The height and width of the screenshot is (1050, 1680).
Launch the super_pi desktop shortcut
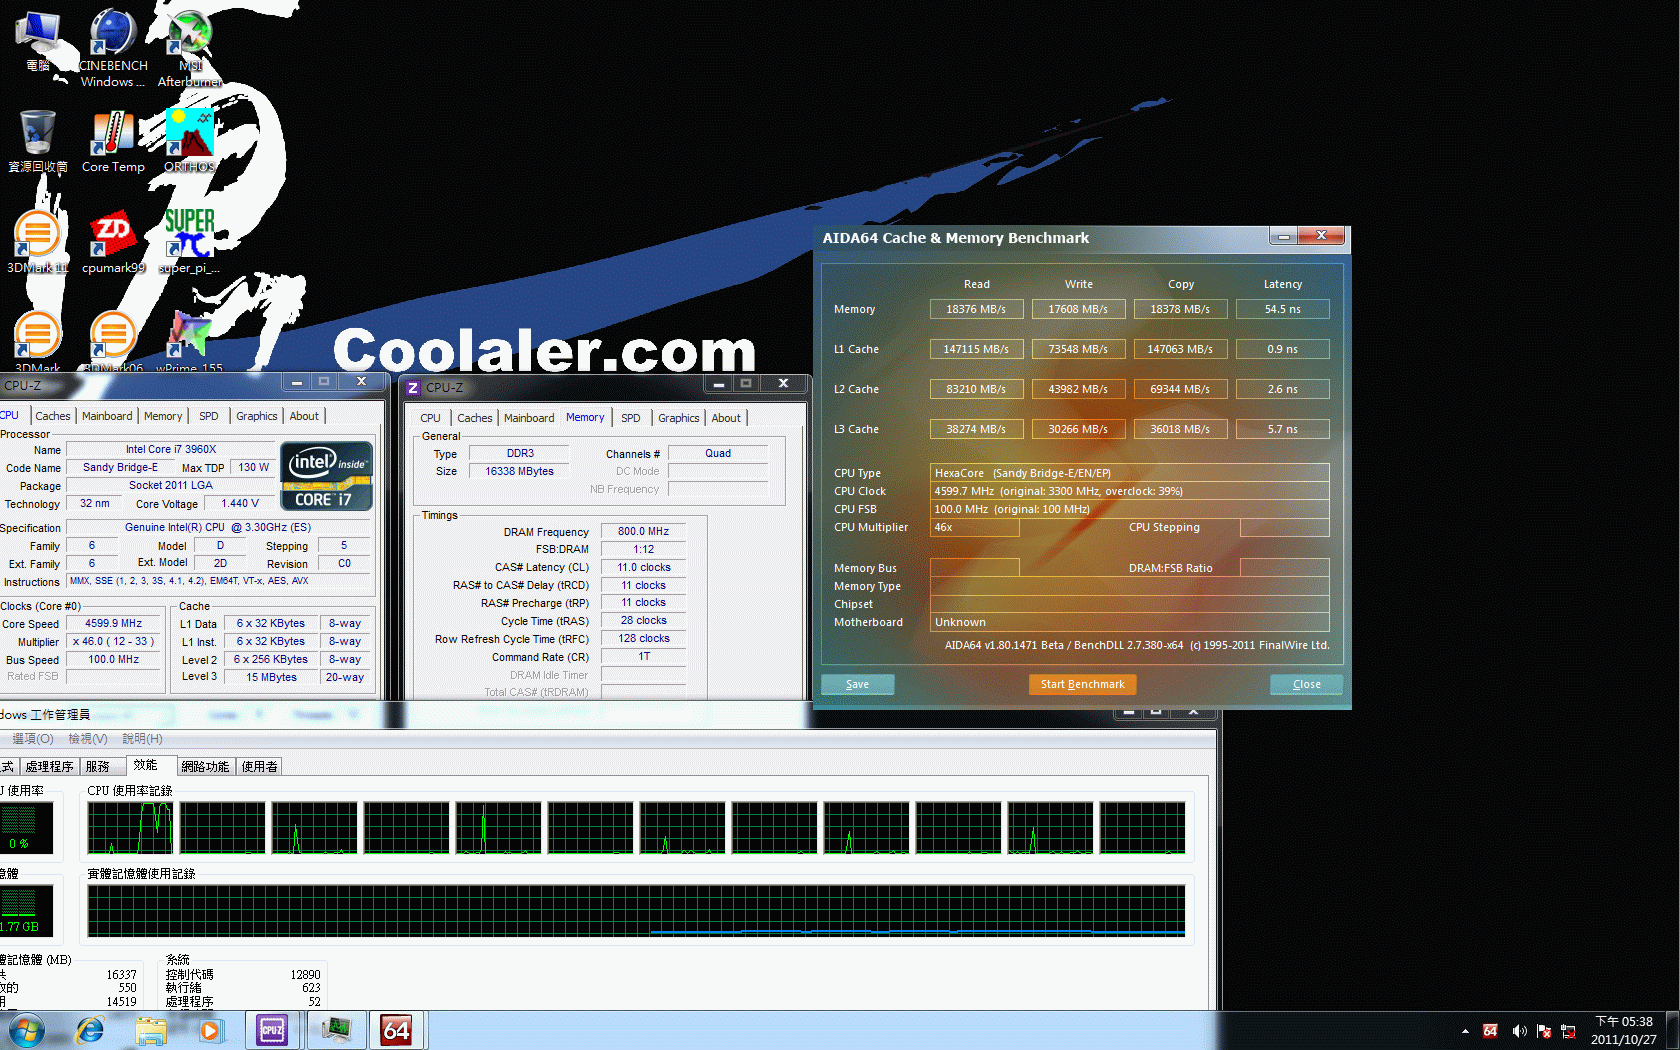coord(189,242)
